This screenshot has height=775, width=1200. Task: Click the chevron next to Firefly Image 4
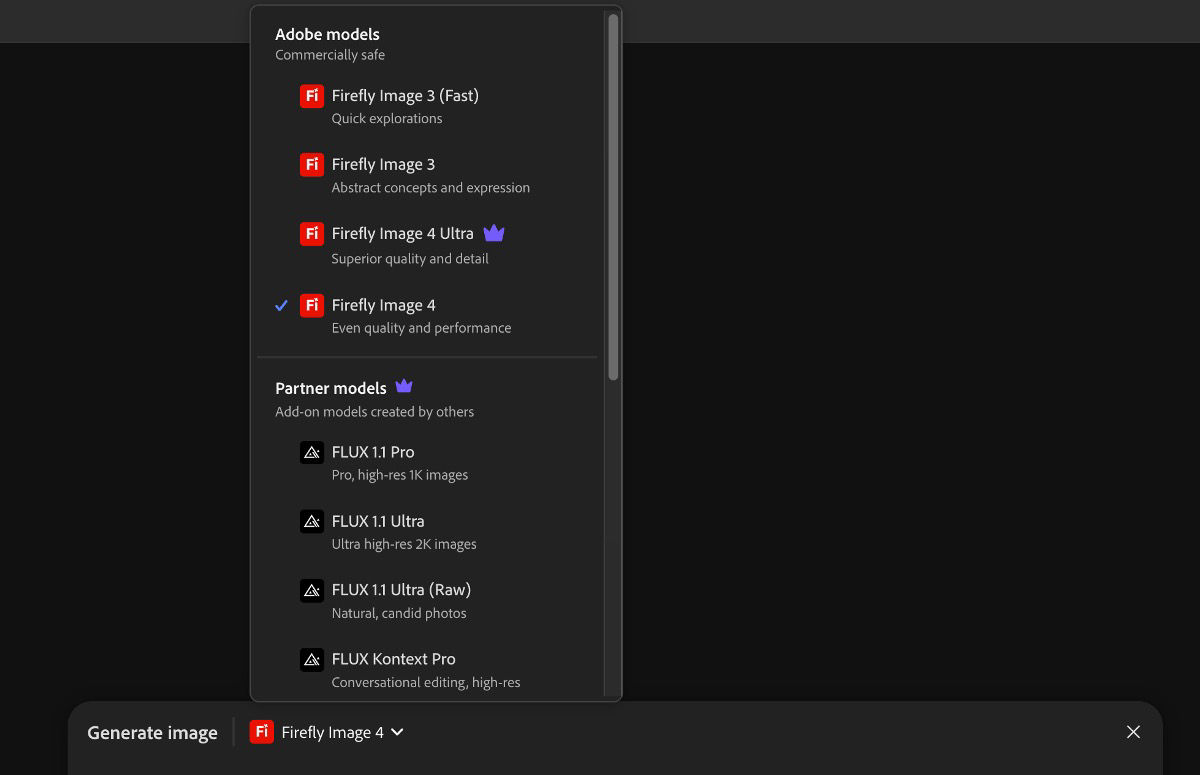coord(397,732)
